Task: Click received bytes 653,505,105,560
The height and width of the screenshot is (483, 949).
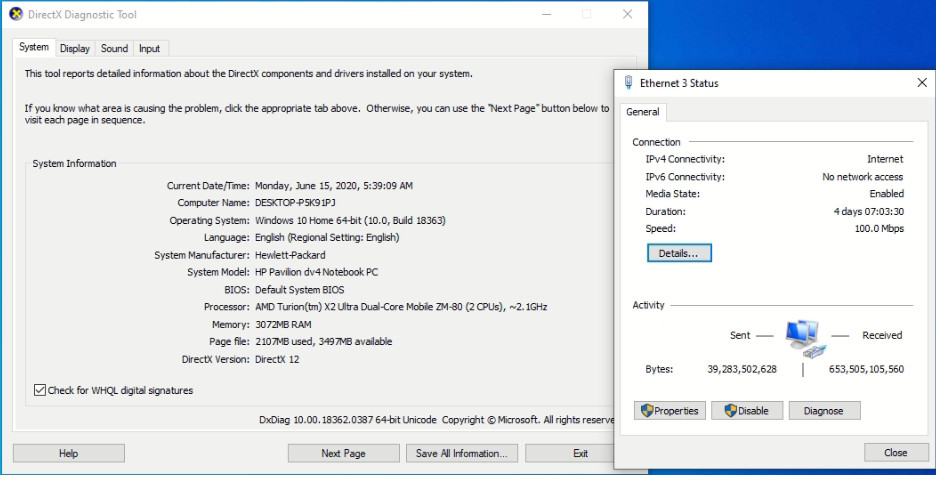Action: point(867,369)
